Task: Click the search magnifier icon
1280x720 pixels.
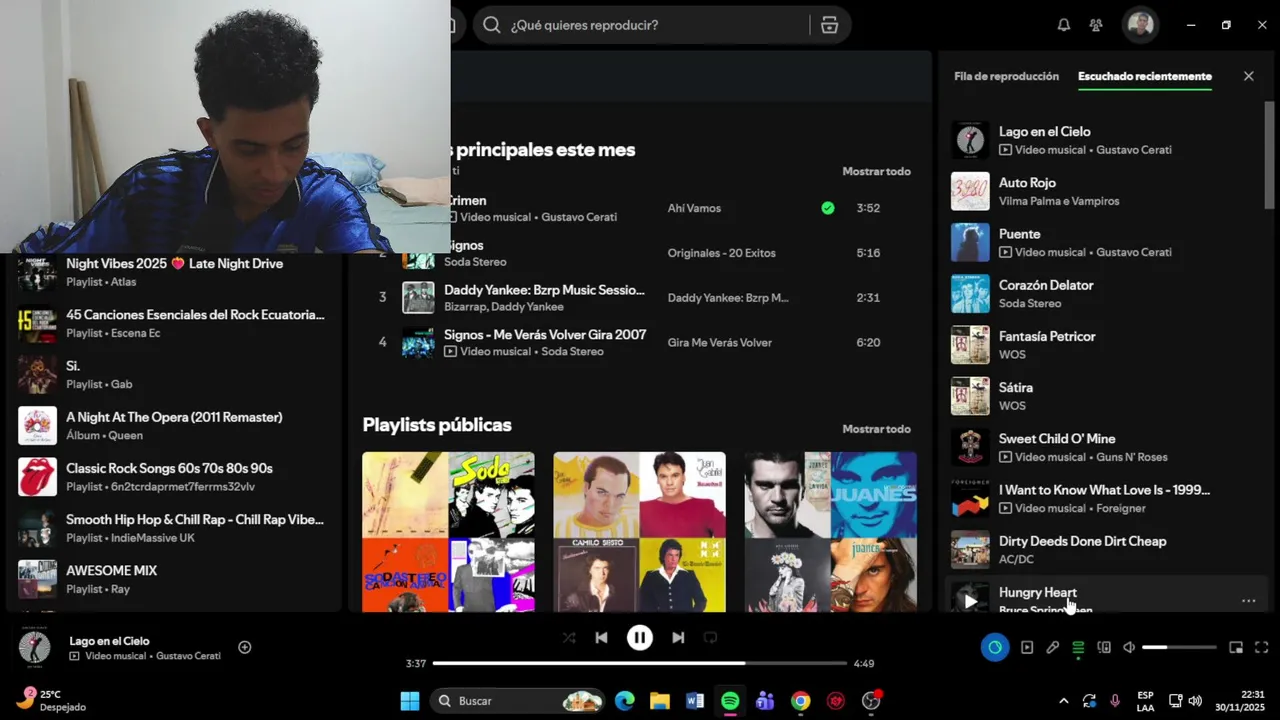Action: pos(491,25)
